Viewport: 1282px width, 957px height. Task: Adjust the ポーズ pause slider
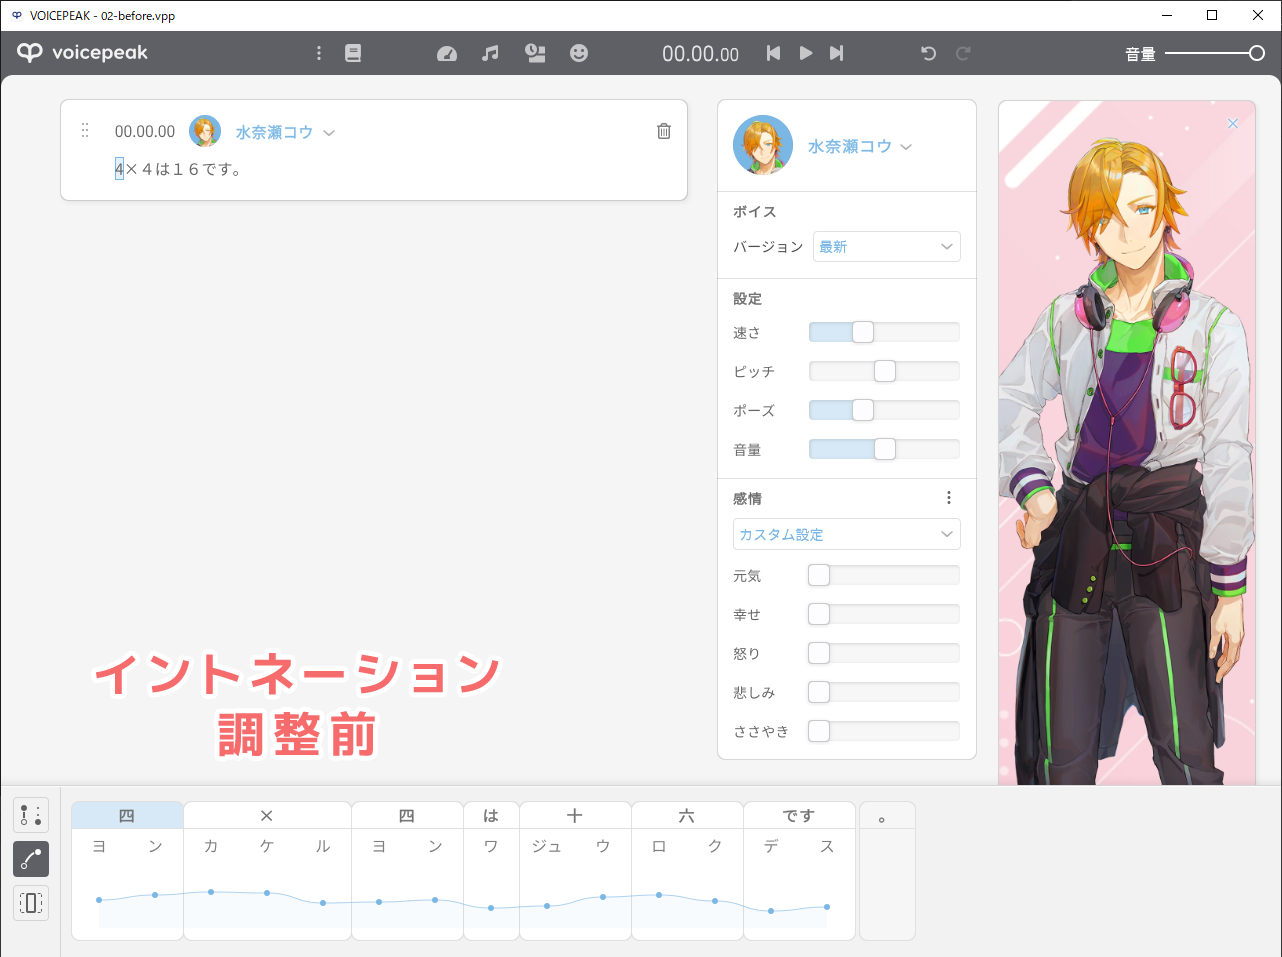click(884, 410)
